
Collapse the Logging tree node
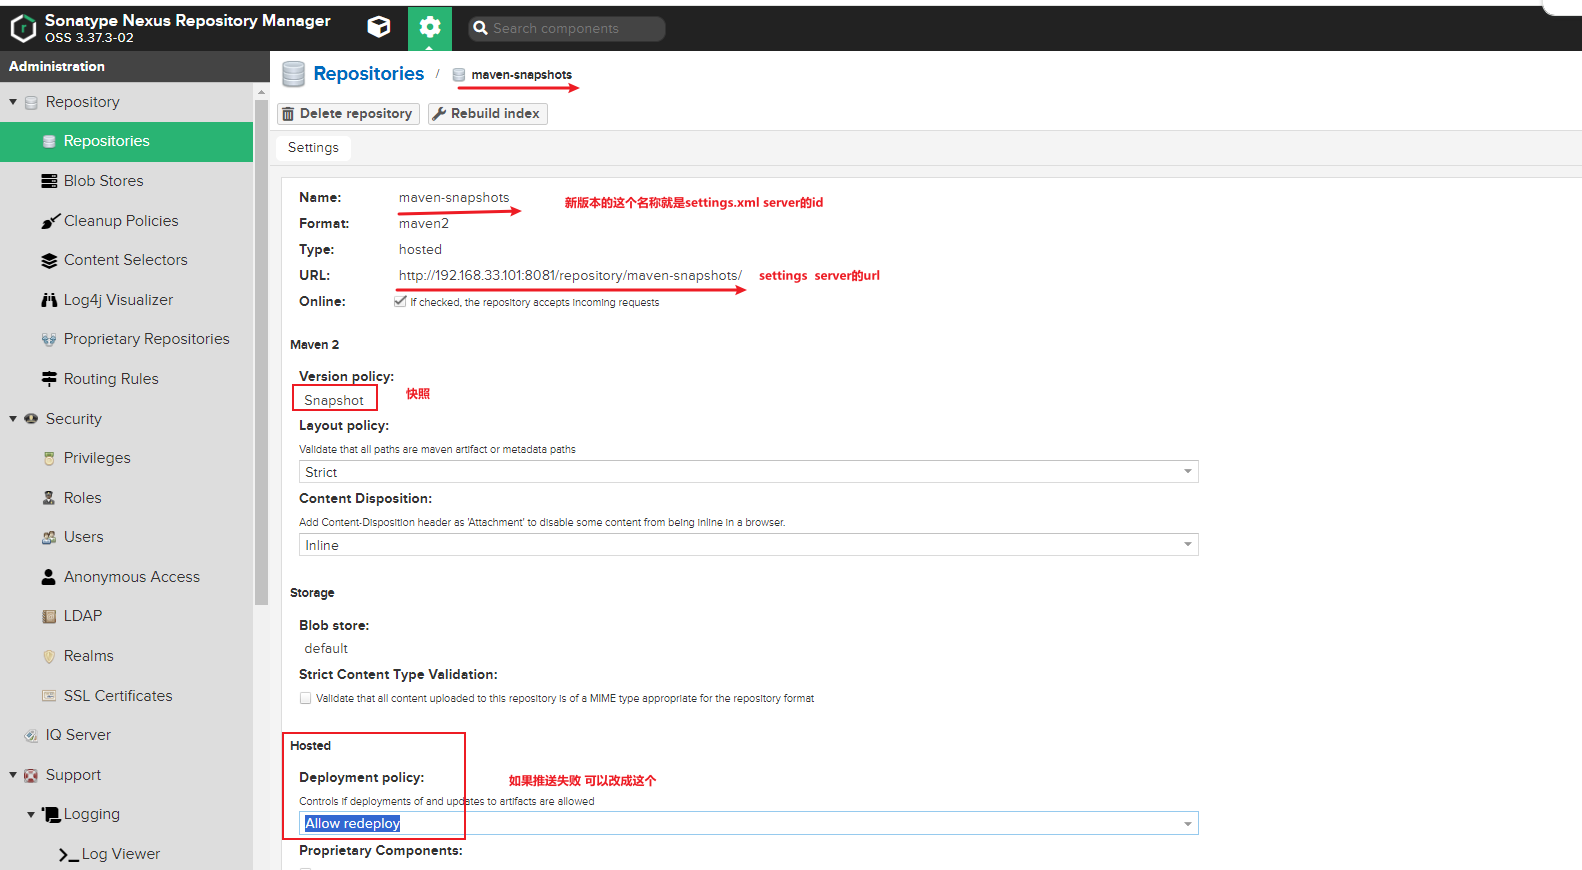pos(31,815)
